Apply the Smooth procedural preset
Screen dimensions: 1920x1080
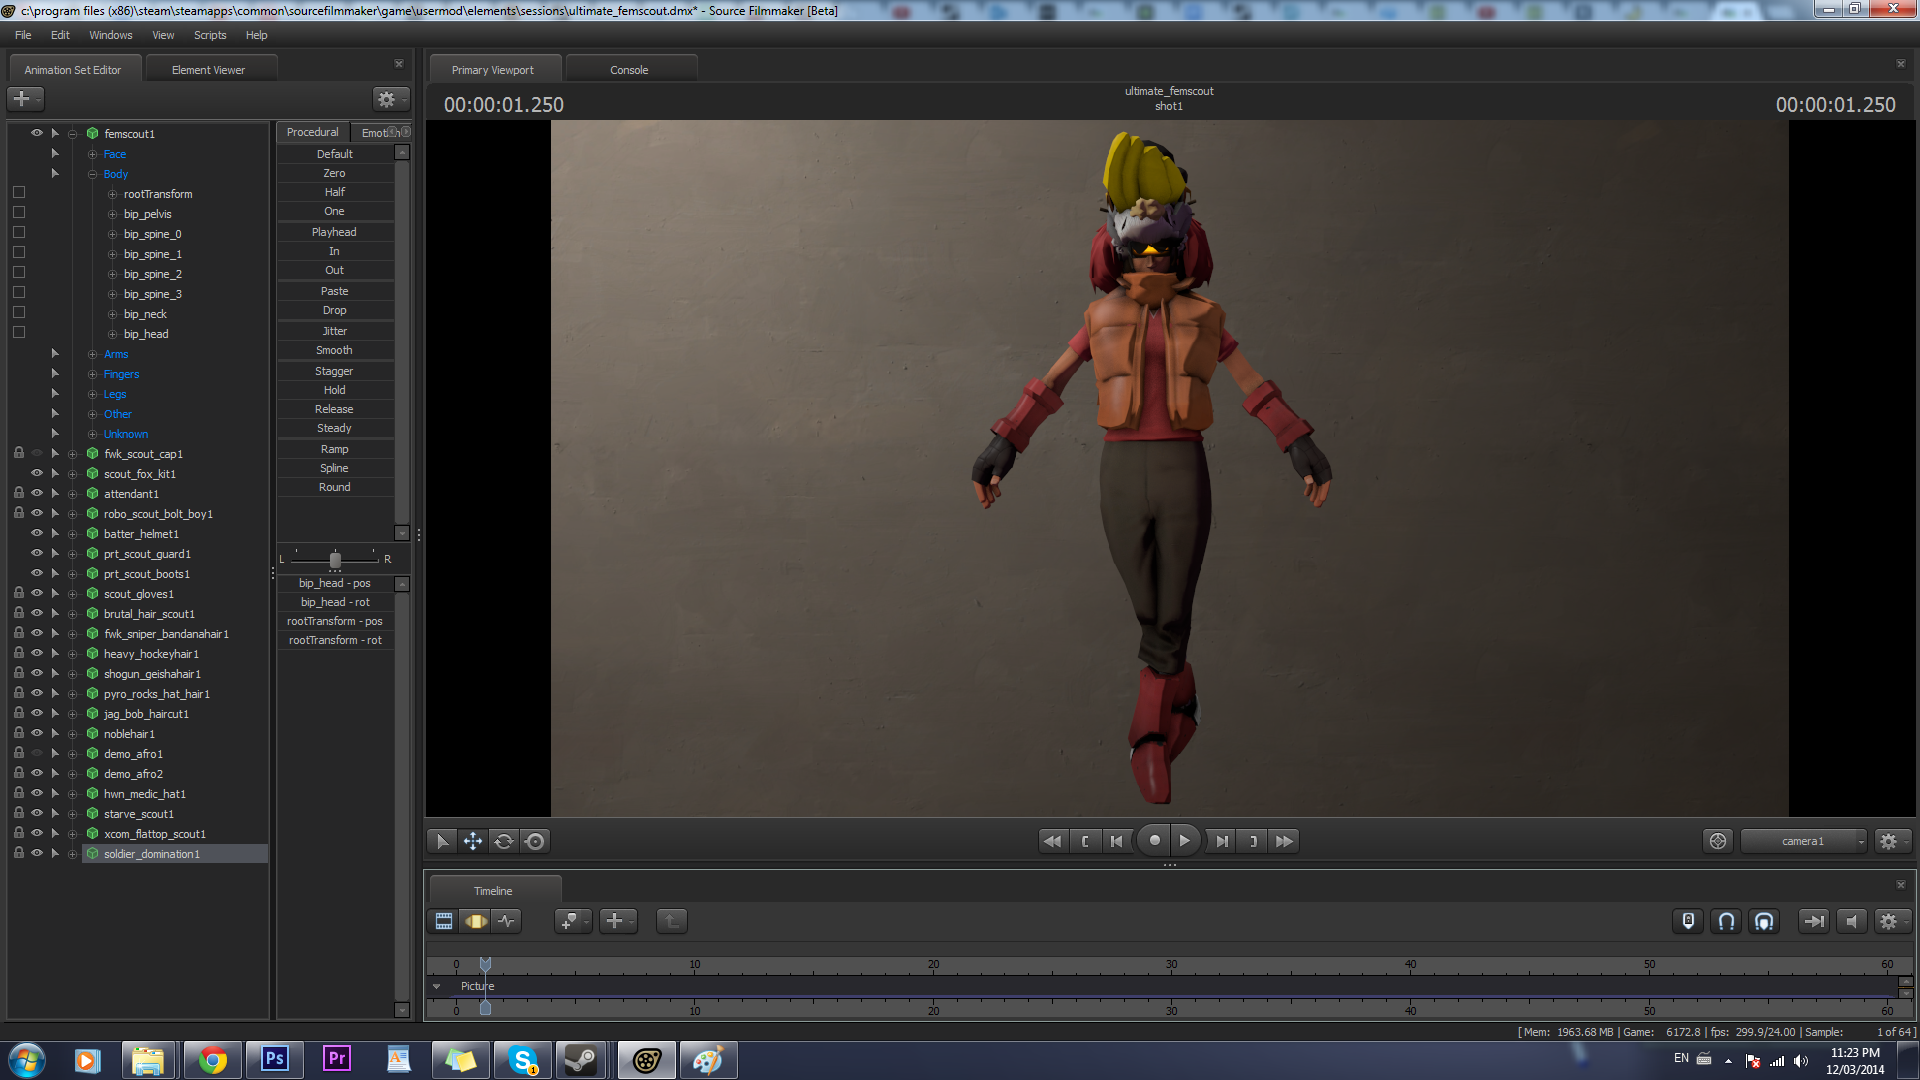pyautogui.click(x=335, y=350)
